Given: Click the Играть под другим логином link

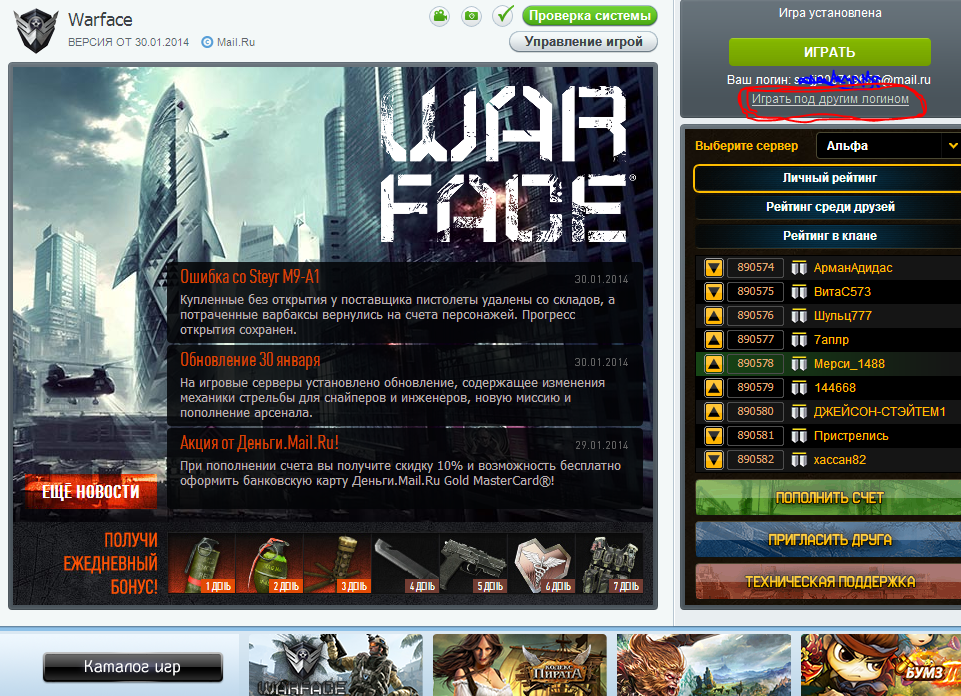Looking at the screenshot, I should 830,99.
